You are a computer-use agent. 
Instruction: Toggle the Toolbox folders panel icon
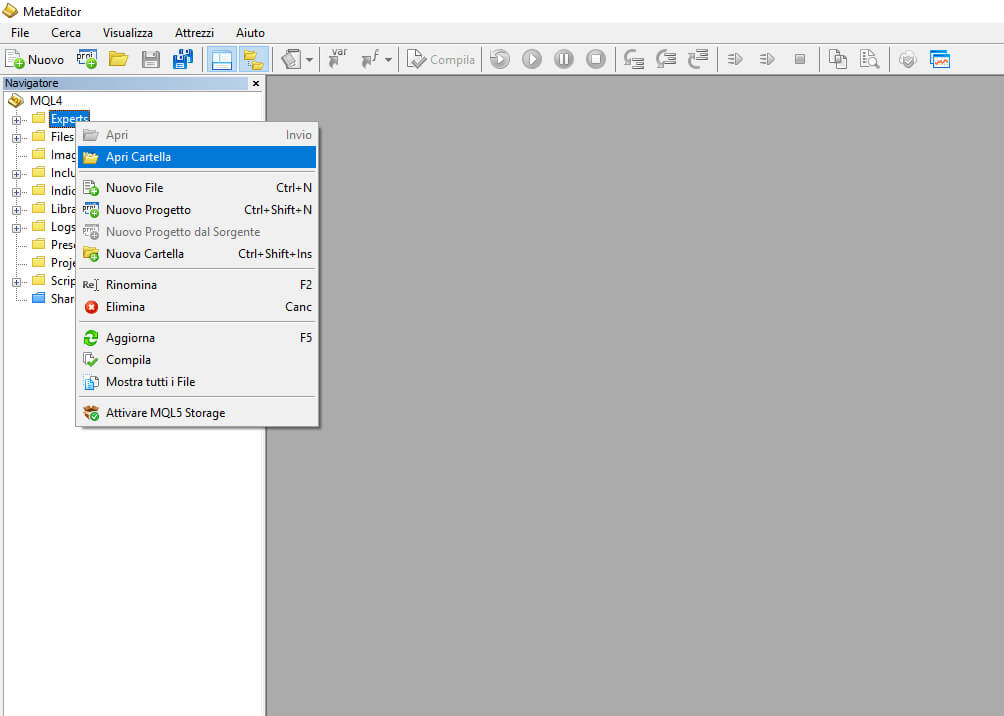(254, 60)
